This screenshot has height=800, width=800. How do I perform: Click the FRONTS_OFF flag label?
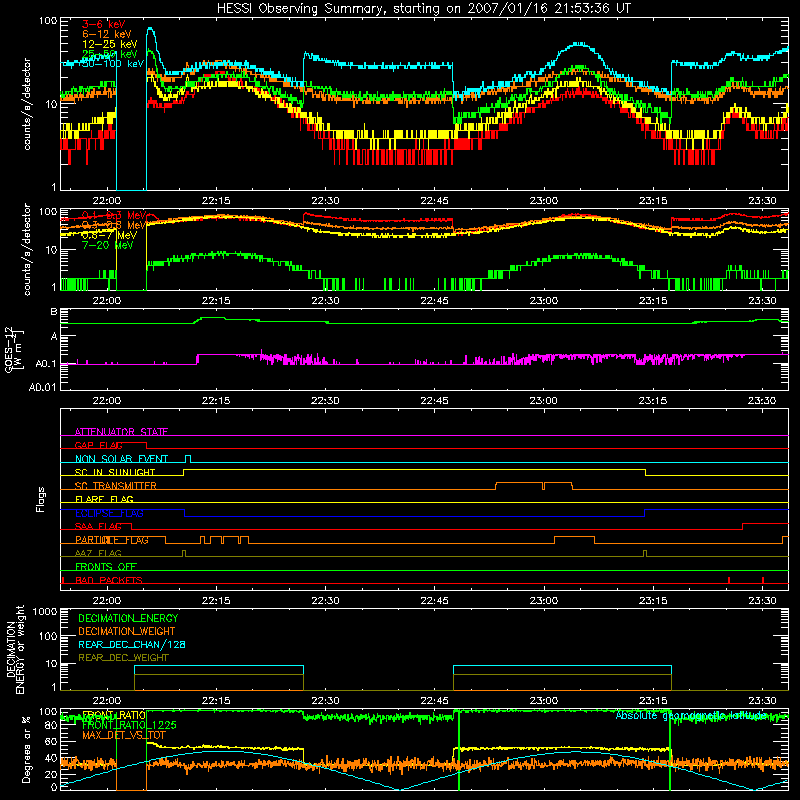106,566
